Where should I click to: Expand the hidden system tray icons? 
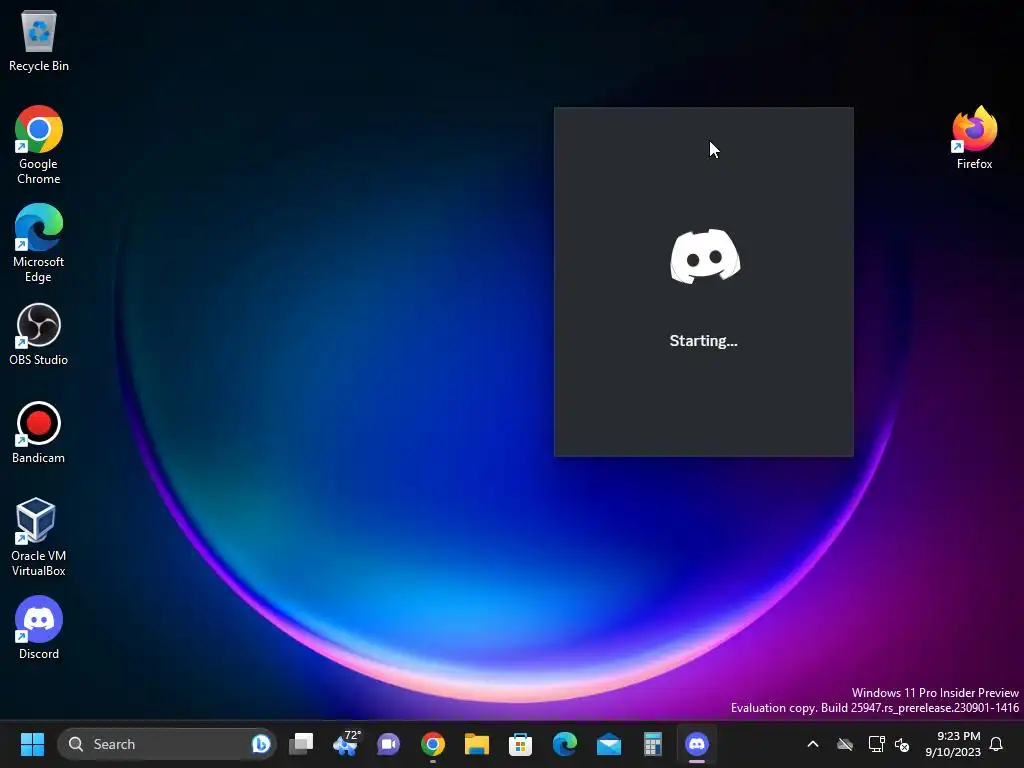pyautogui.click(x=813, y=744)
